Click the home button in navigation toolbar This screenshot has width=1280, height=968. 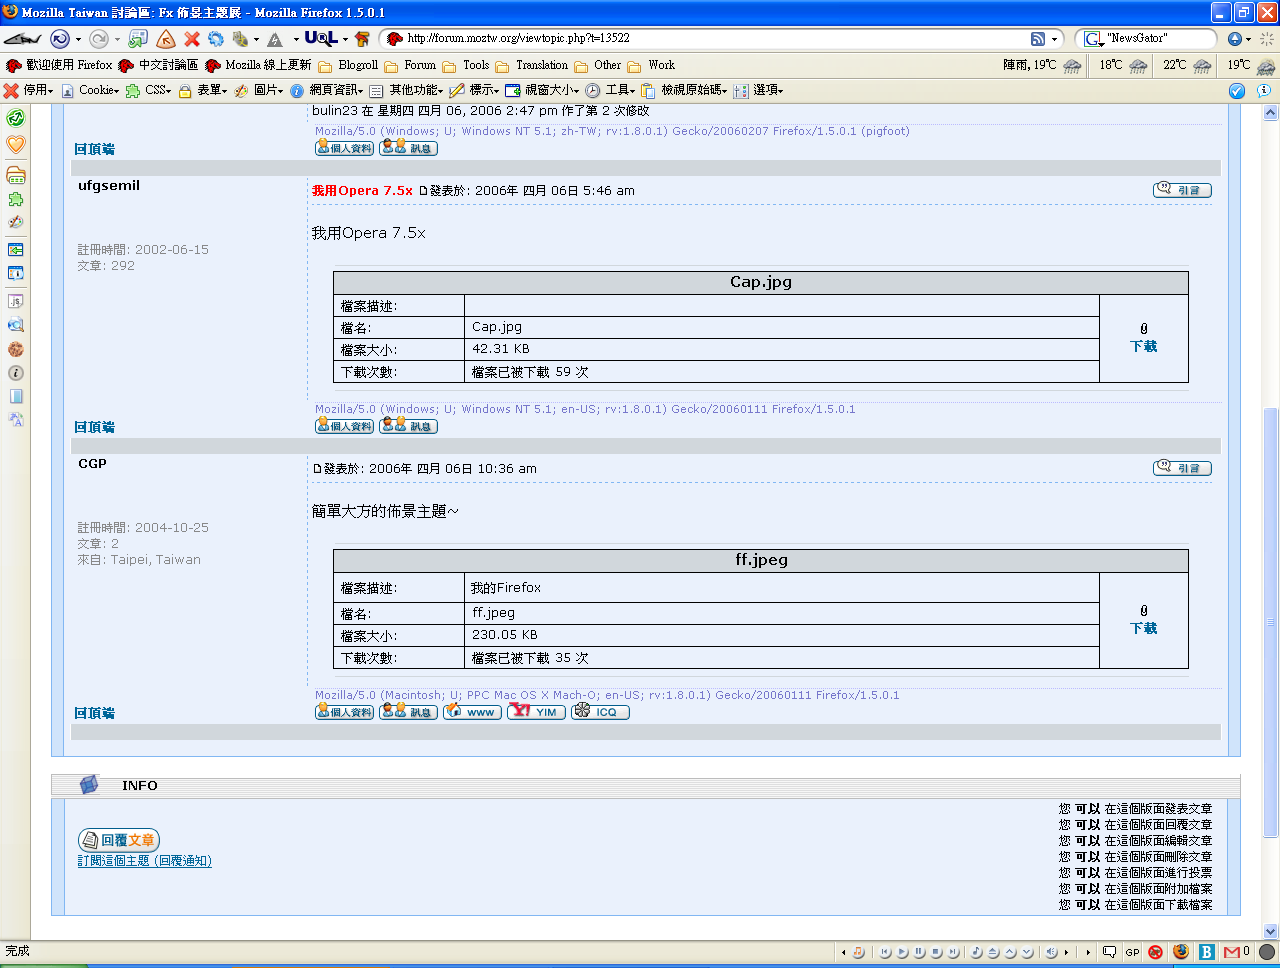click(x=166, y=39)
